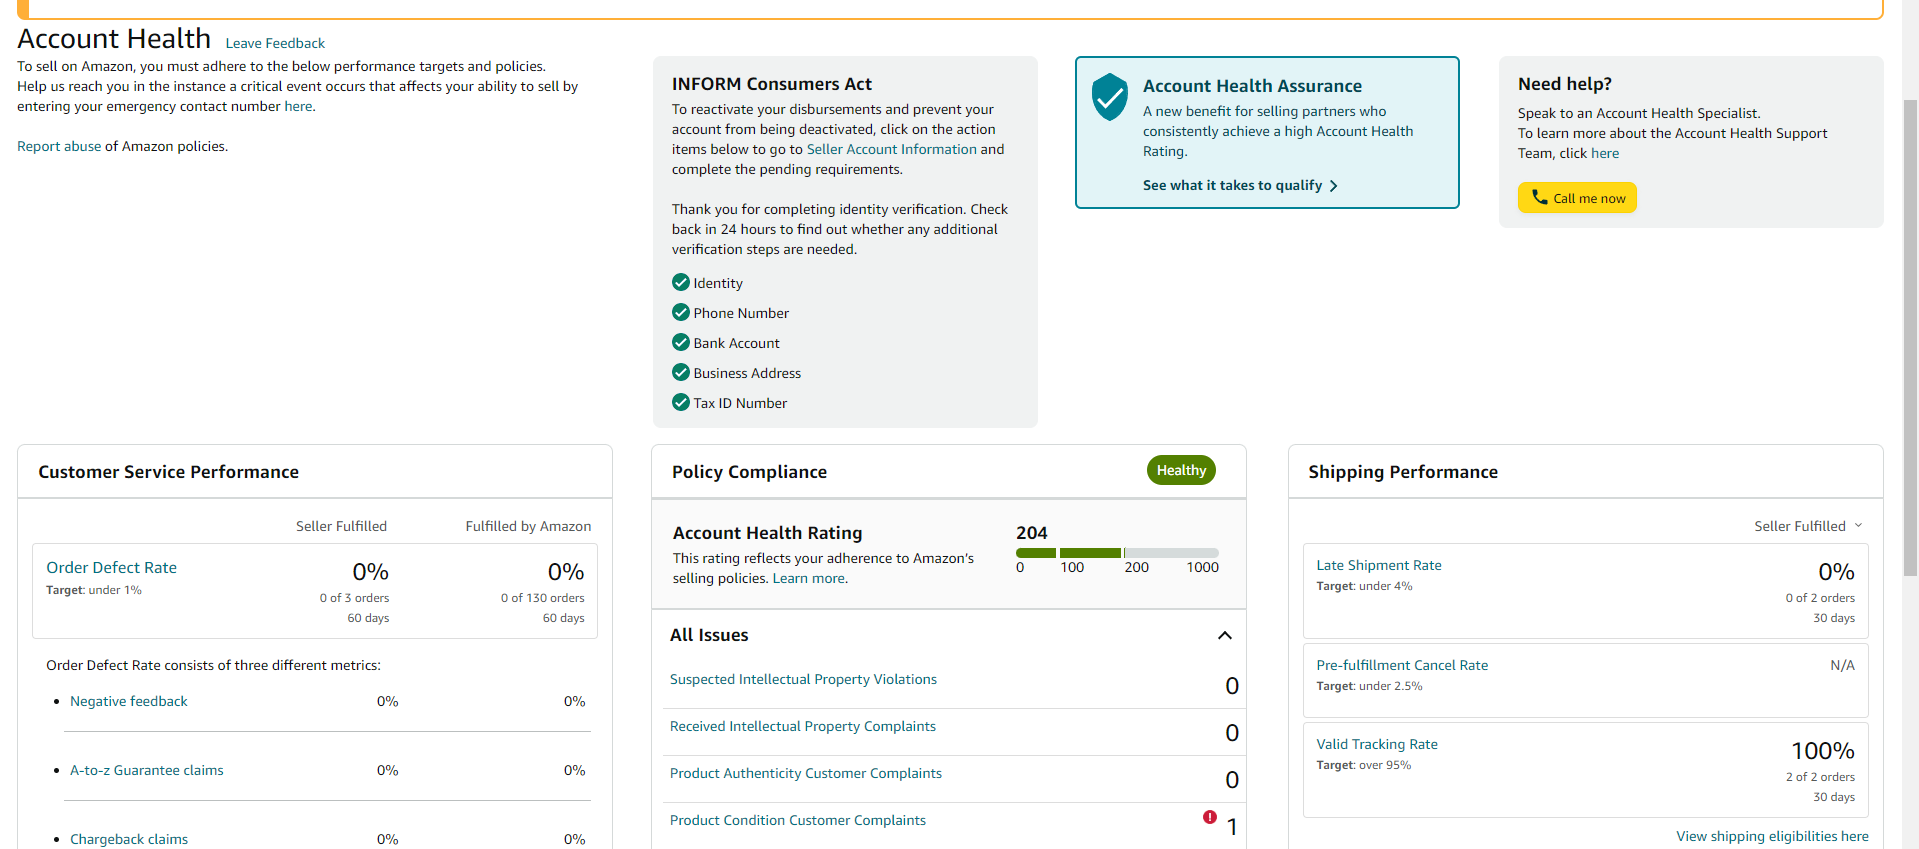Click the Report abuse link

pyautogui.click(x=59, y=146)
